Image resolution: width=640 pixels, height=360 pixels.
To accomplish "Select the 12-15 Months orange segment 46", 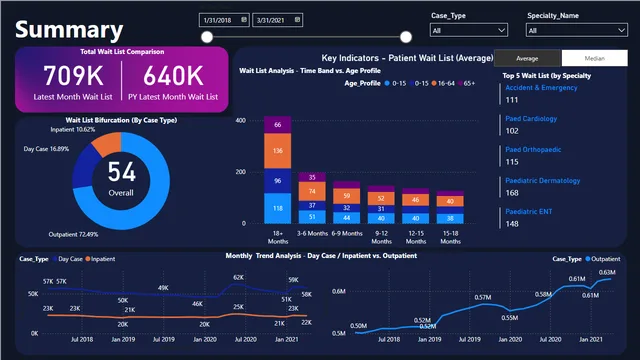I will point(416,200).
